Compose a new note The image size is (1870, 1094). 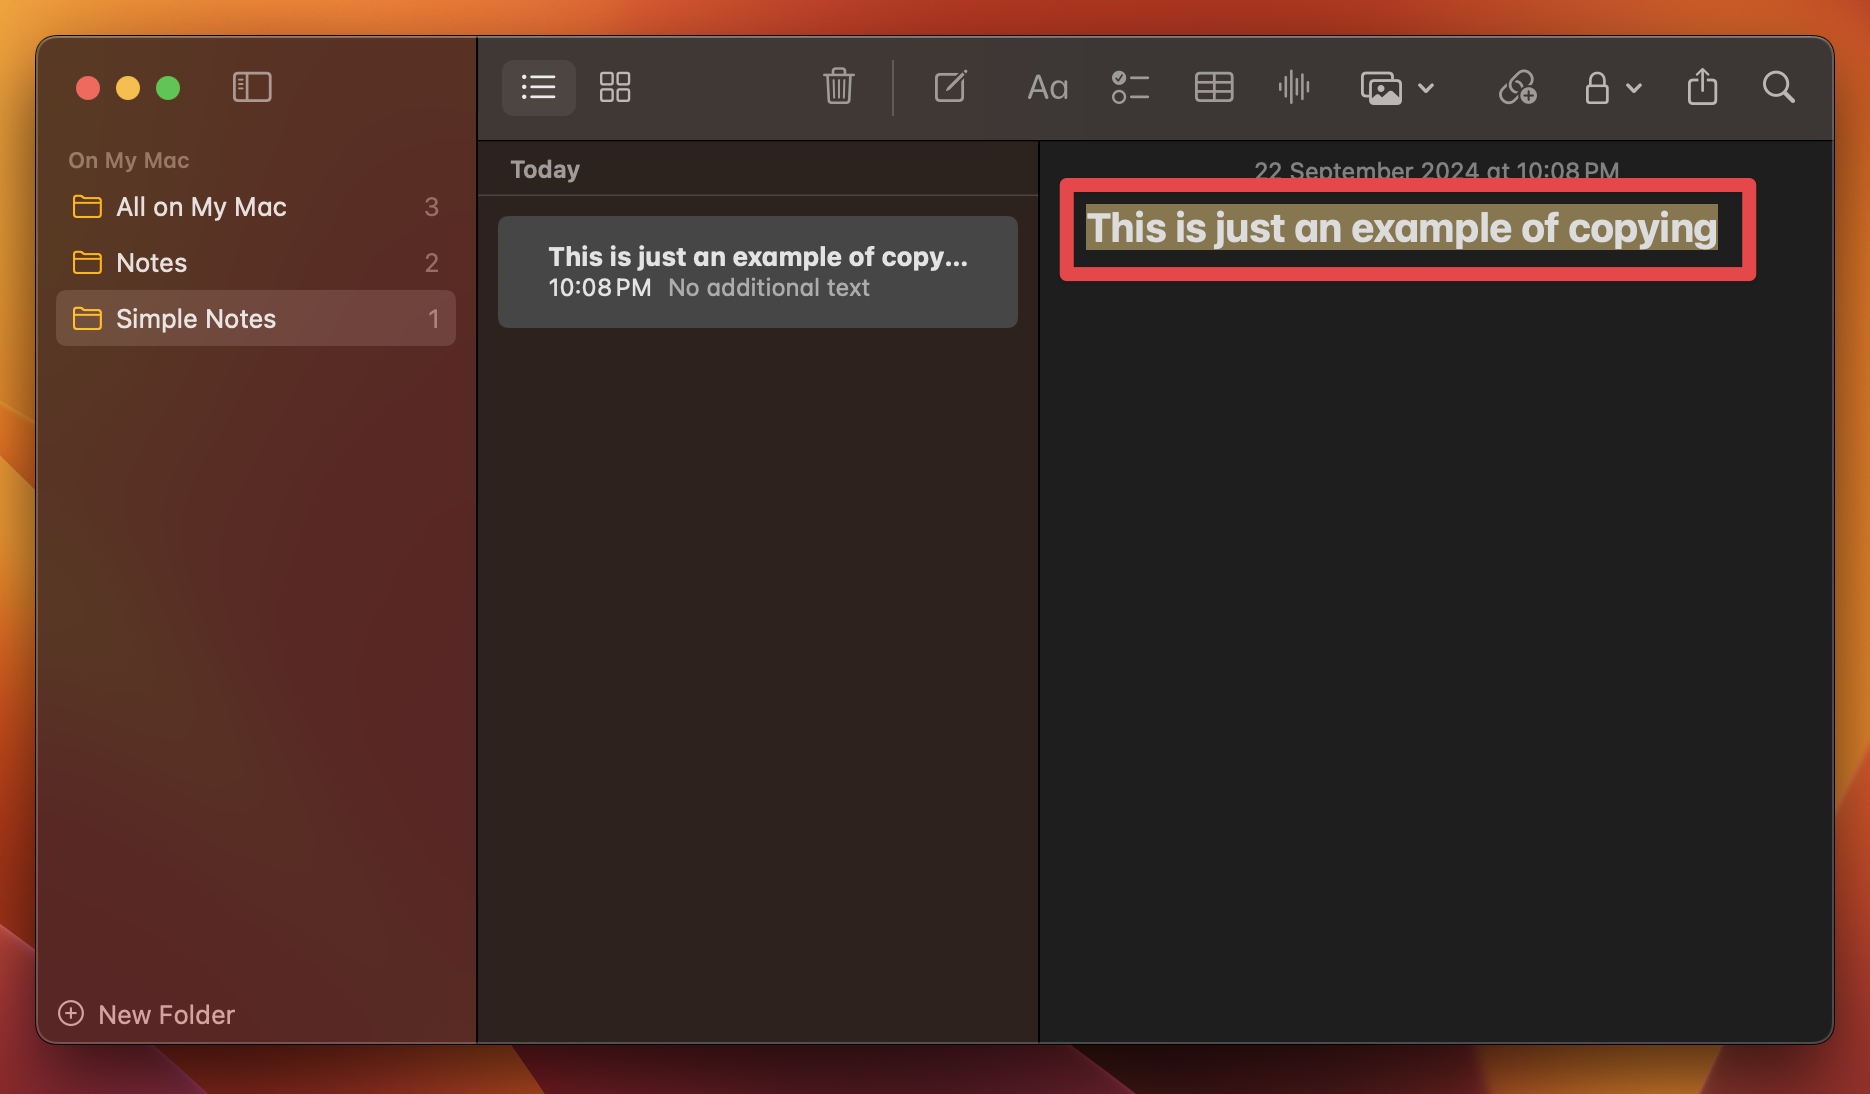point(950,87)
